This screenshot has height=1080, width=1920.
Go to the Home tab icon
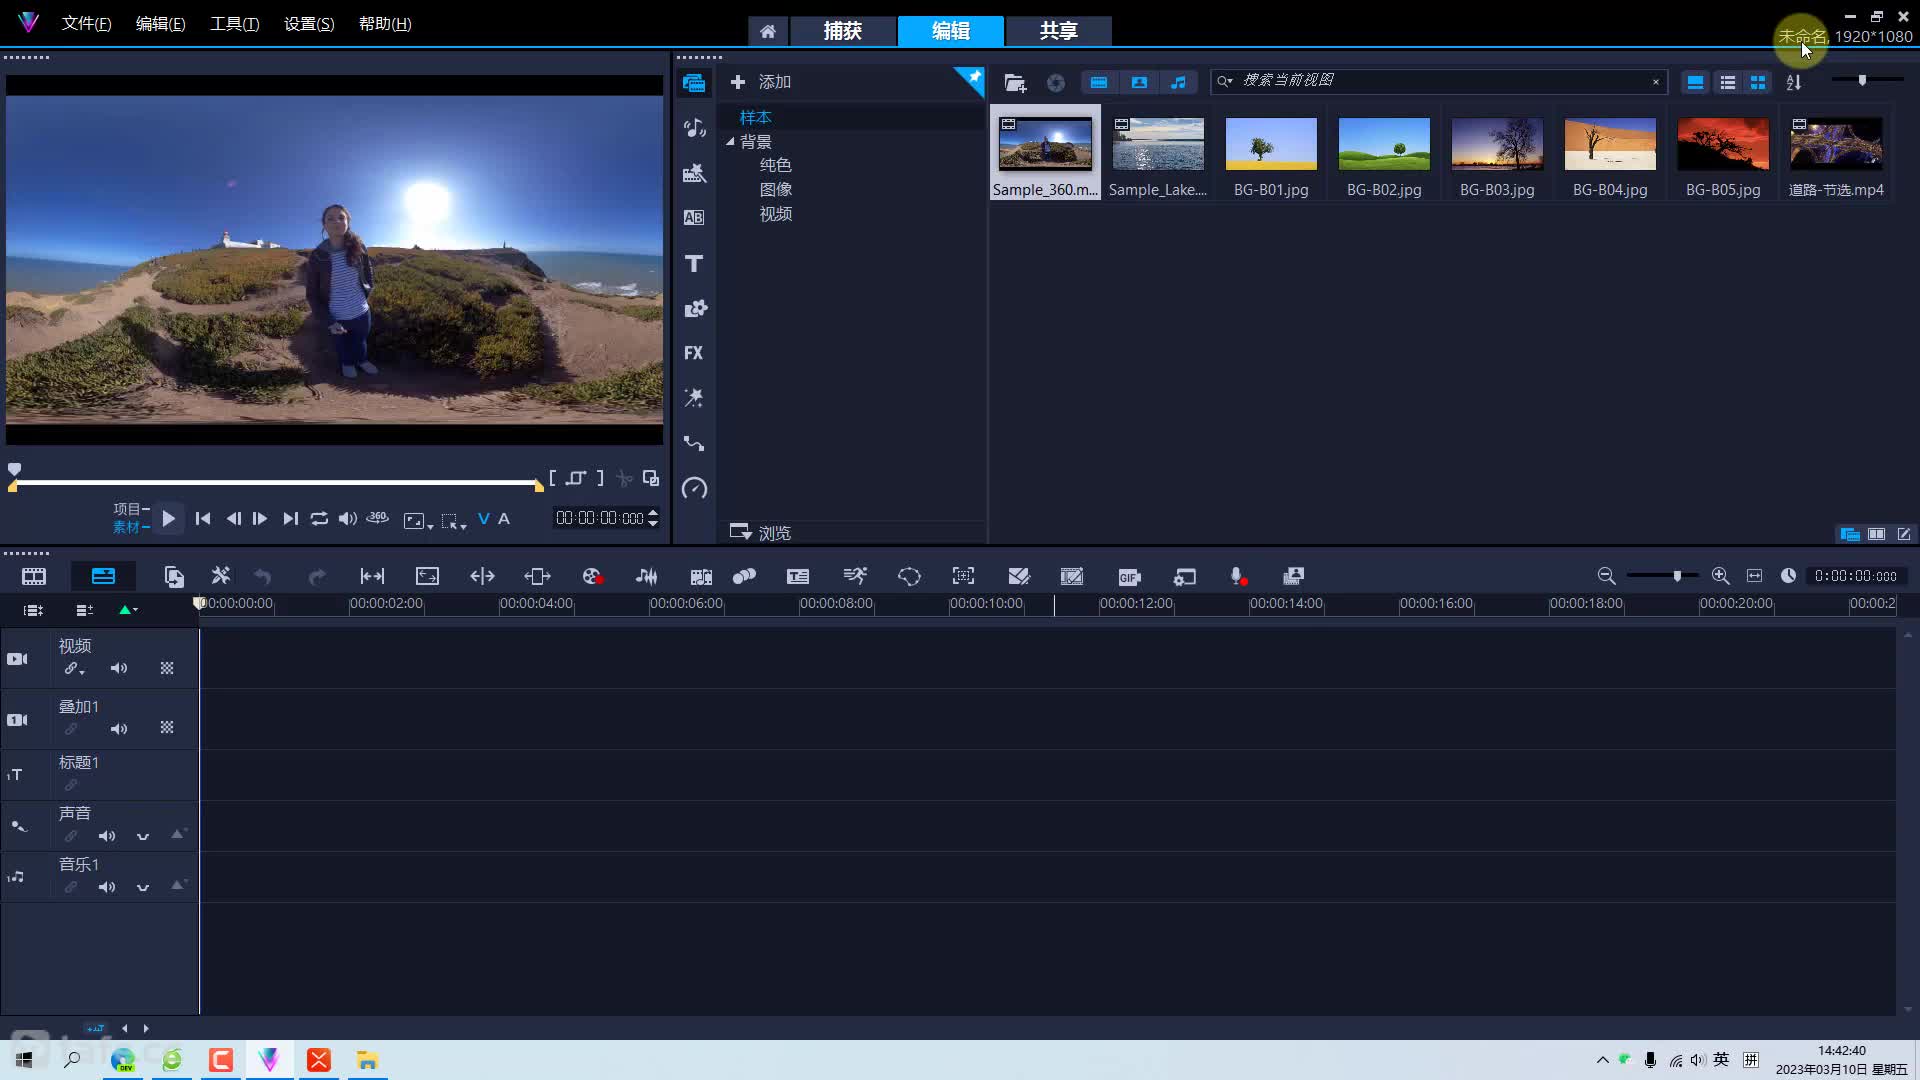767,31
